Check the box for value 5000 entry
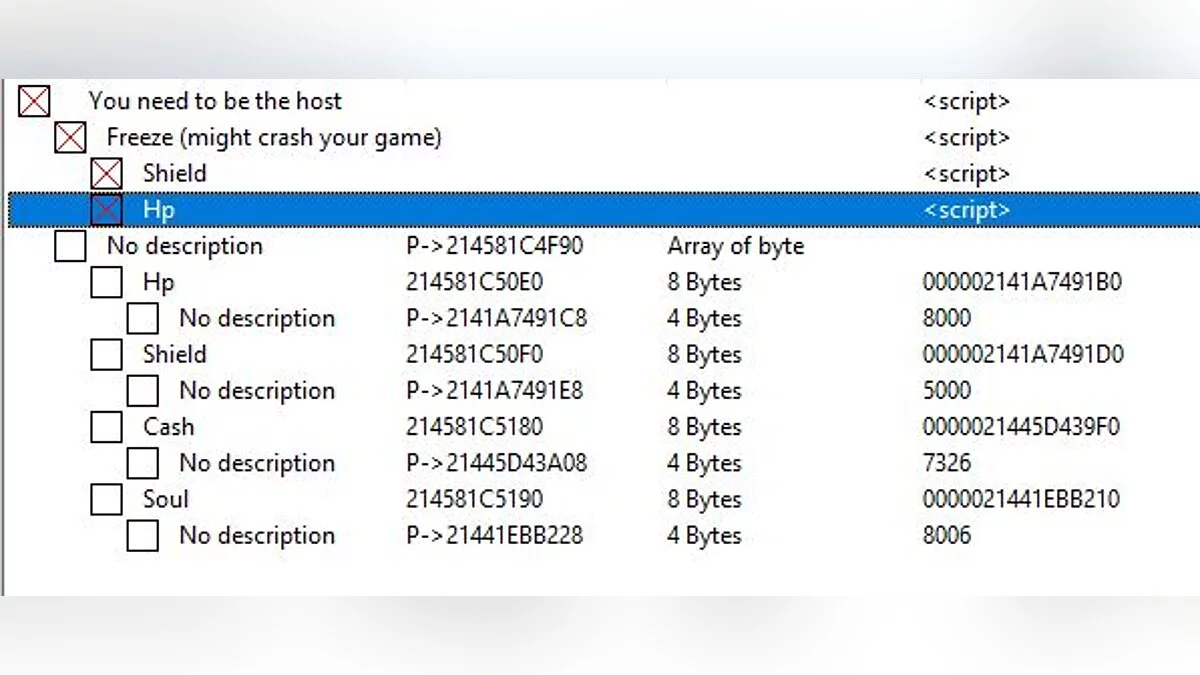Viewport: 1200px width, 675px height. pos(142,390)
